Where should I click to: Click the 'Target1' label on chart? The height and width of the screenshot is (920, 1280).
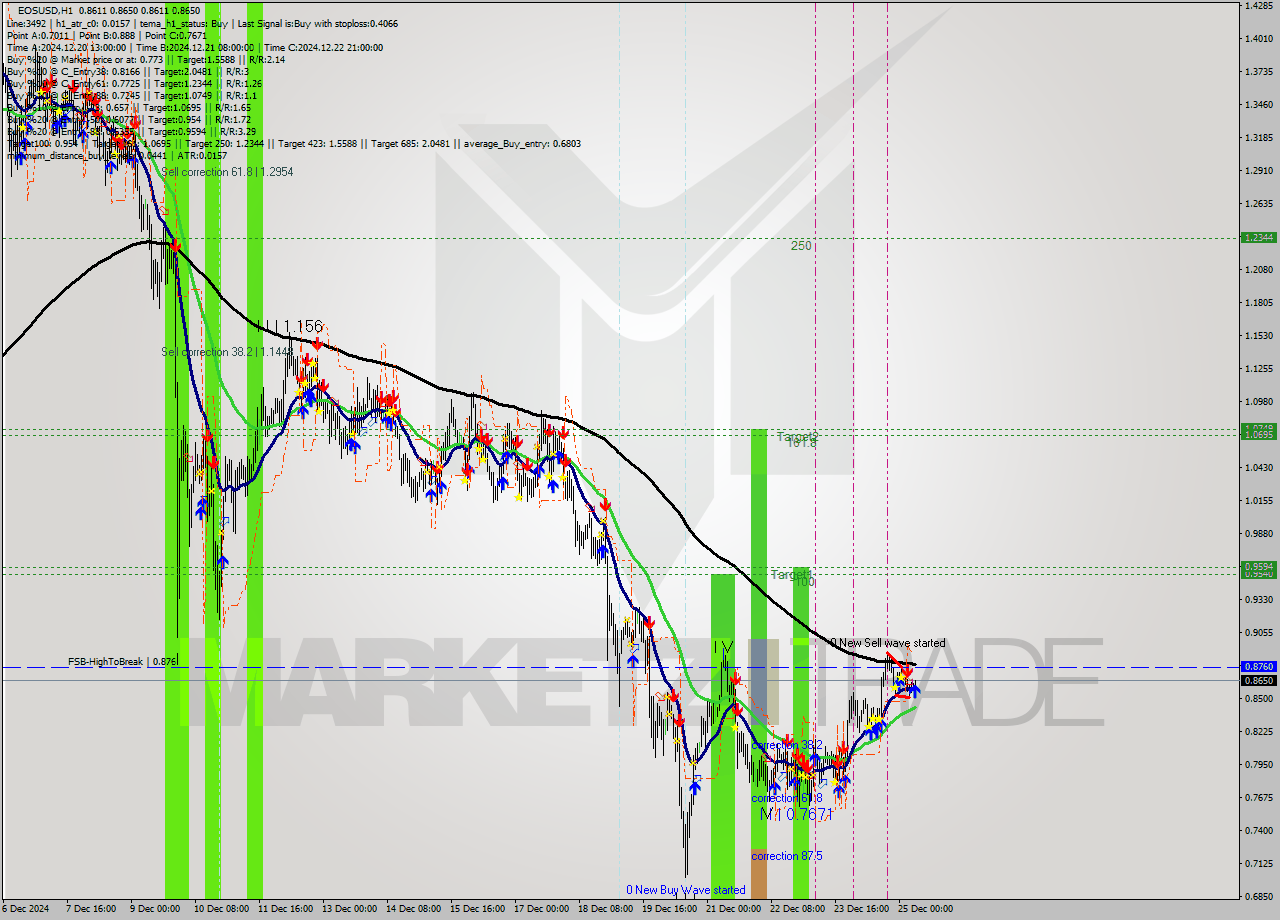(790, 574)
